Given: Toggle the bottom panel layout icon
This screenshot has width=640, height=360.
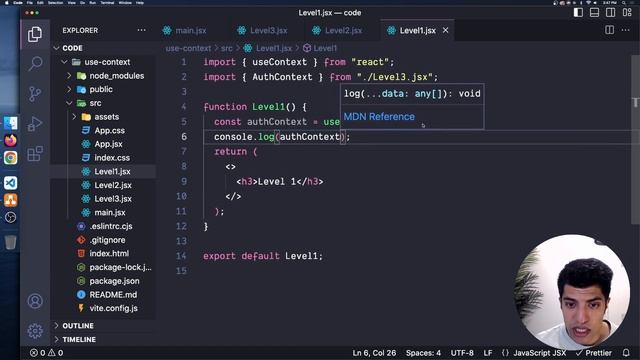Looking at the screenshot, I should (594, 13).
